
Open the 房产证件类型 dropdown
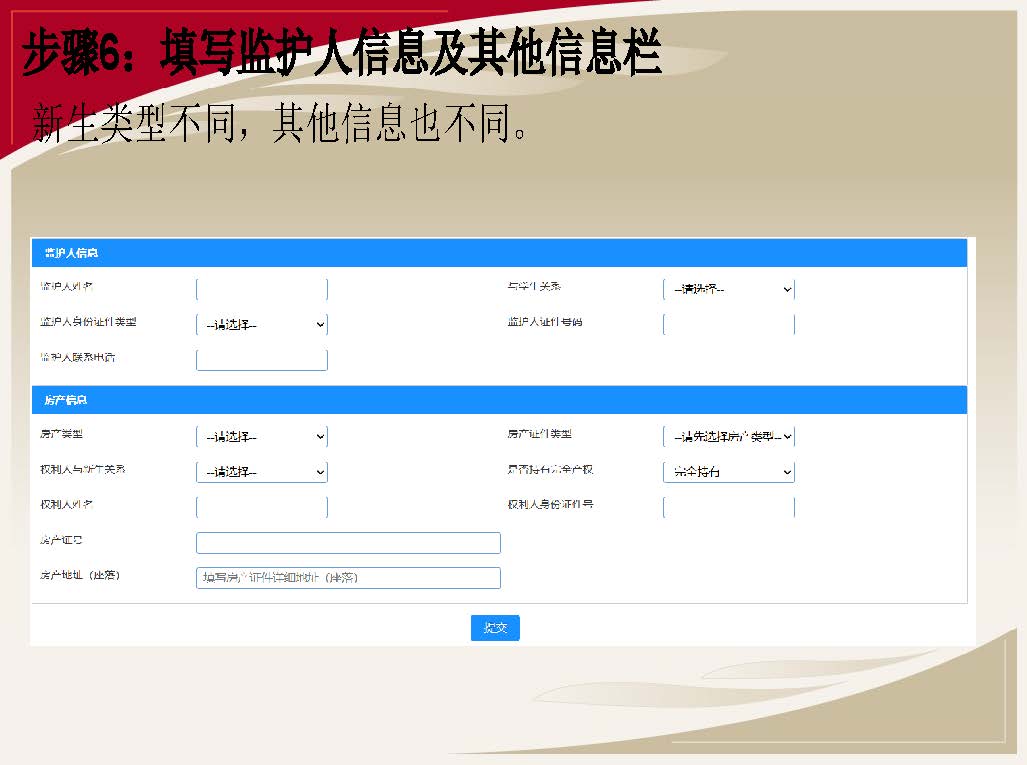coord(728,436)
